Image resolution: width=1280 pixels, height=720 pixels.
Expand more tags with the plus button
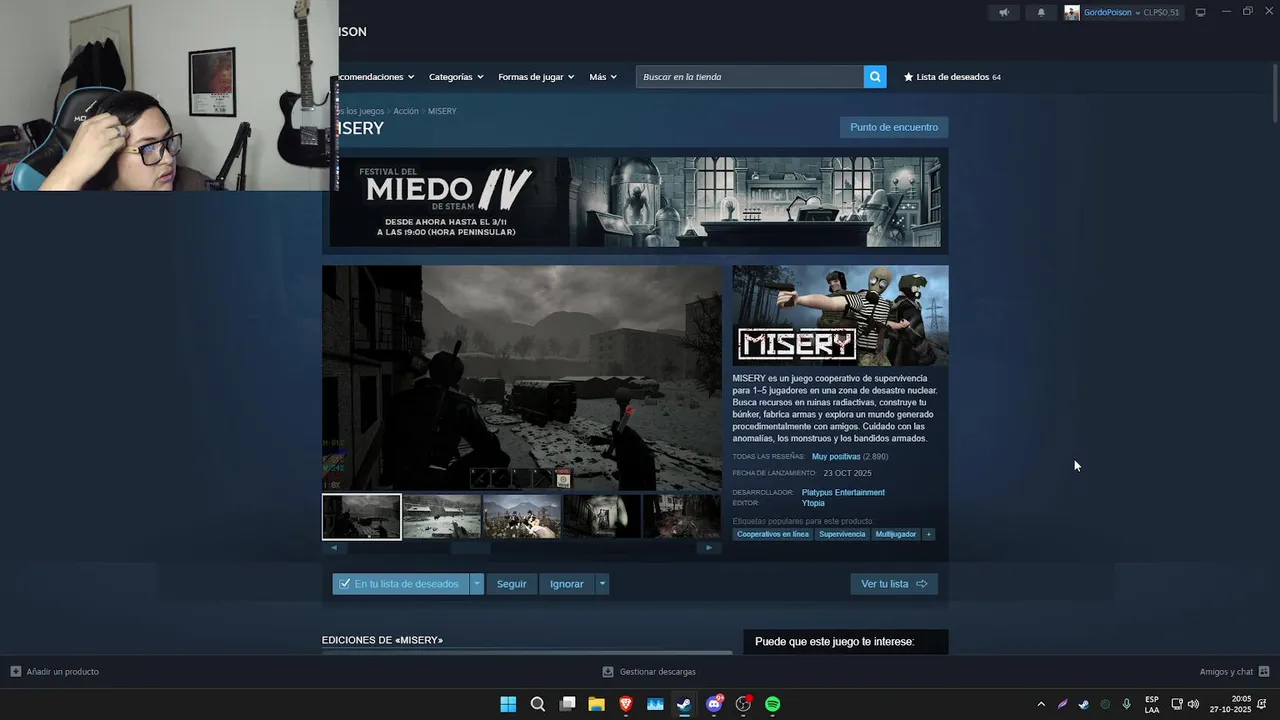[928, 534]
